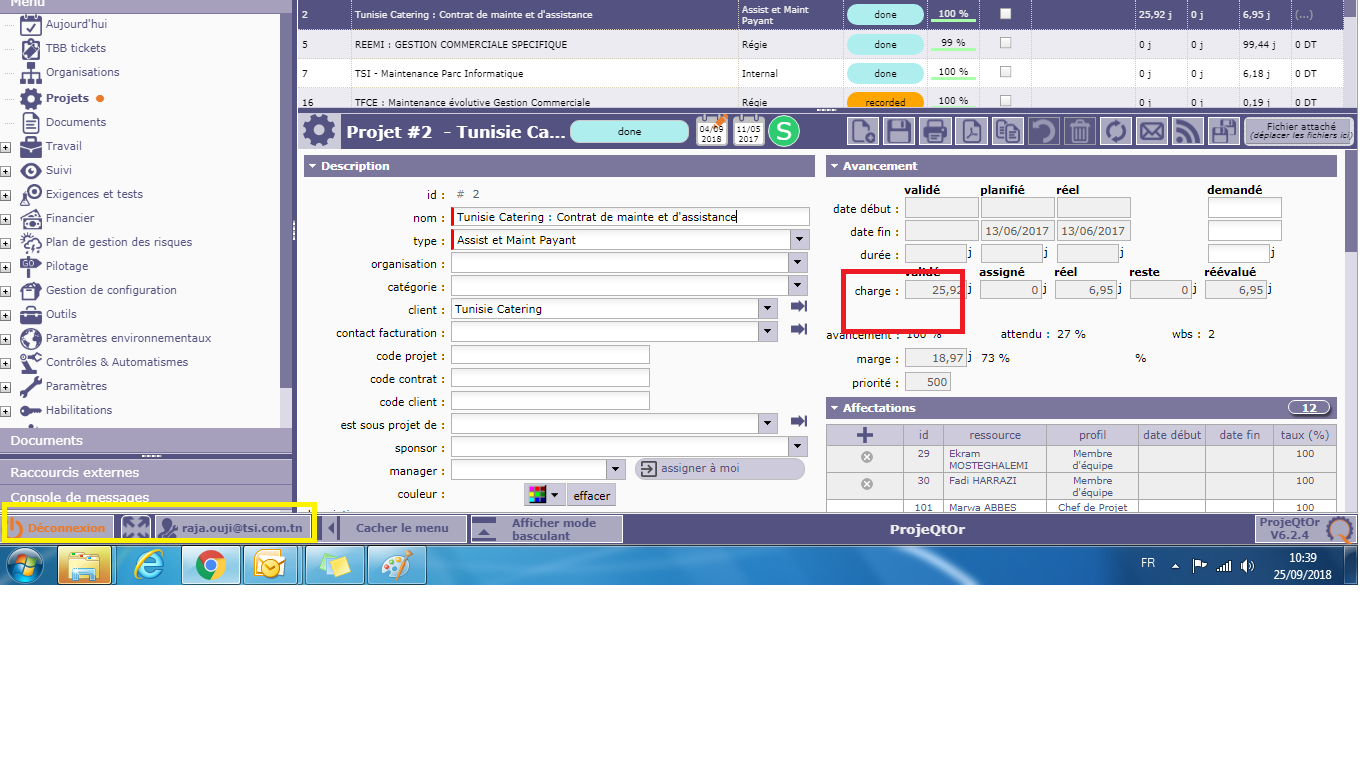Open Organisations in the left menu
The height and width of the screenshot is (768, 1360).
click(82, 72)
